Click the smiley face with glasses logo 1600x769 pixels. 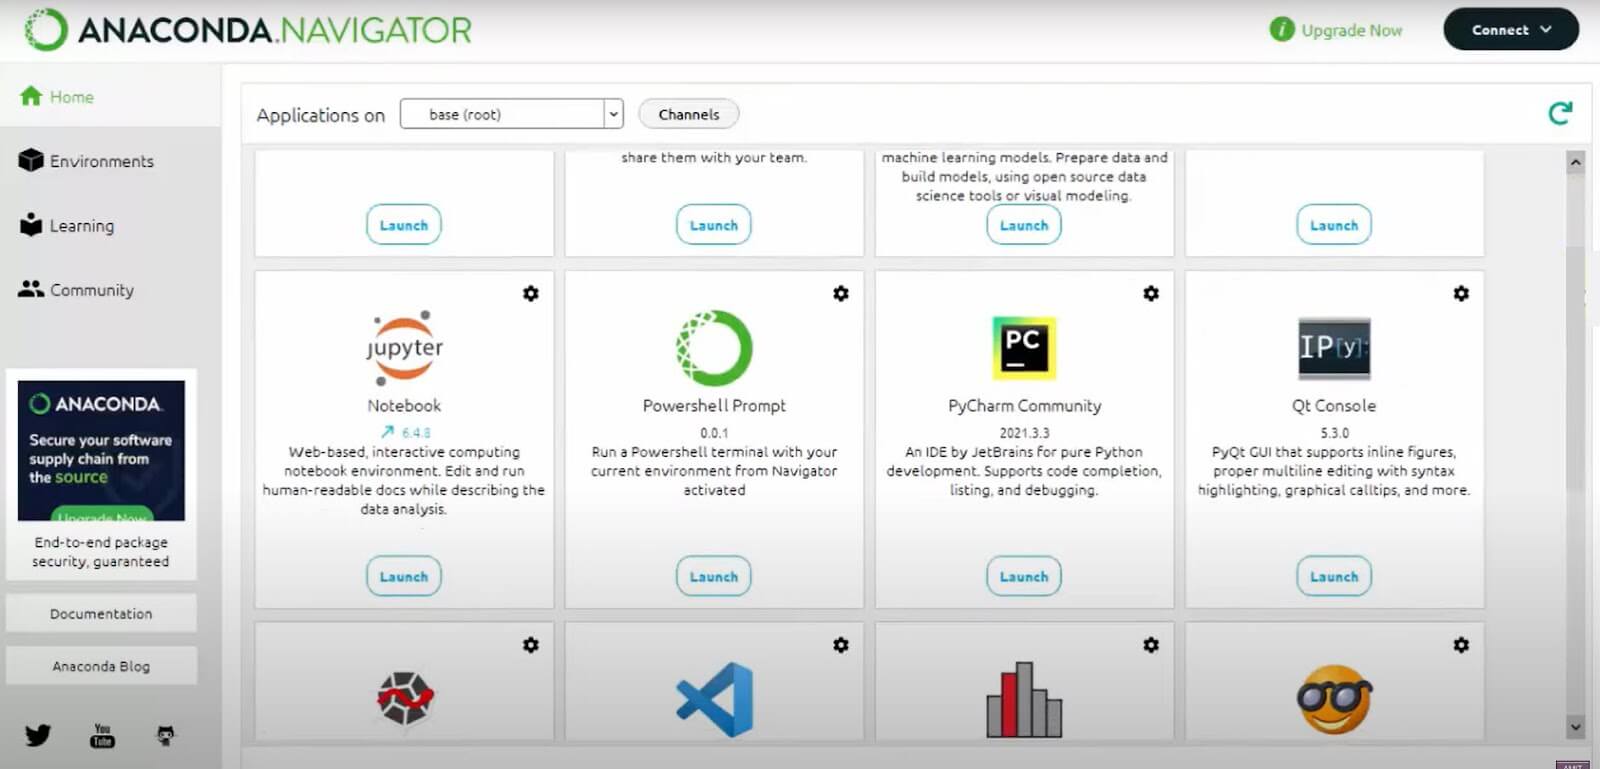pyautogui.click(x=1334, y=699)
